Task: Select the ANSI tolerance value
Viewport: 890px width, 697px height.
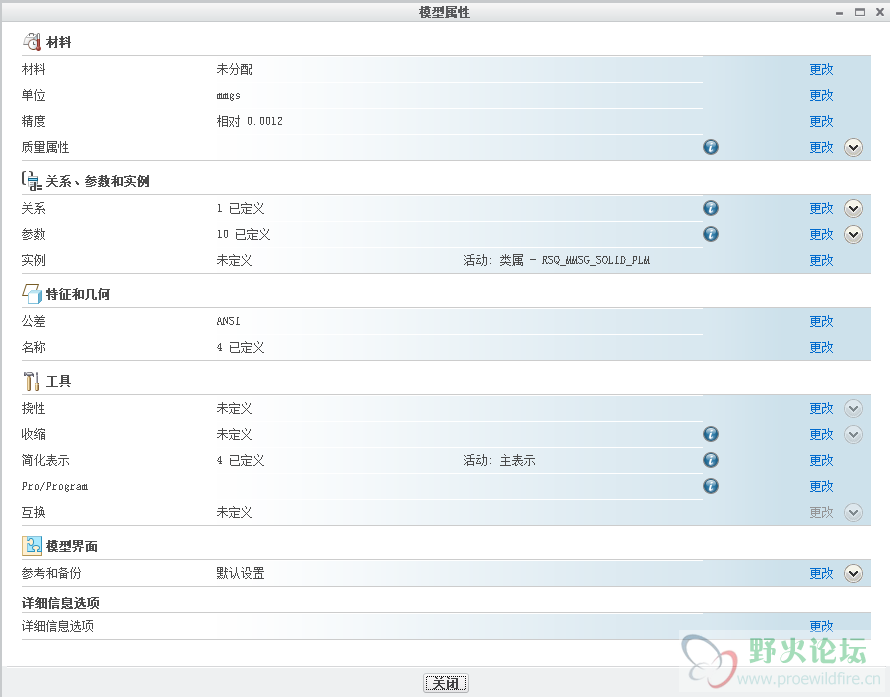Action: pos(228,321)
